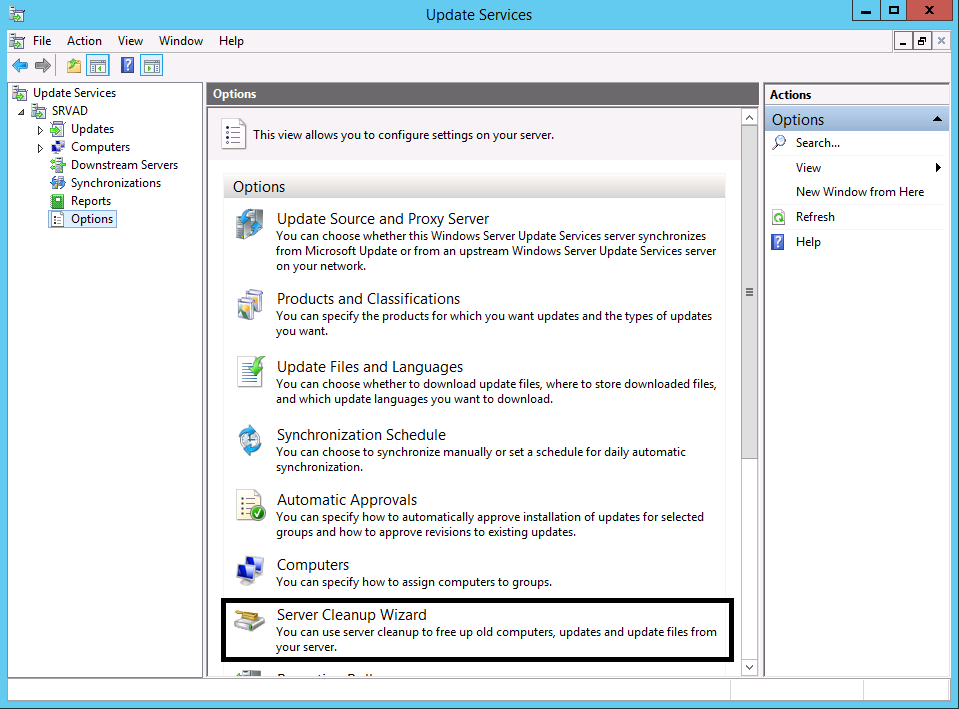Viewport: 959px width, 709px height.
Task: Restore the inner MMC child window
Action: 922,41
